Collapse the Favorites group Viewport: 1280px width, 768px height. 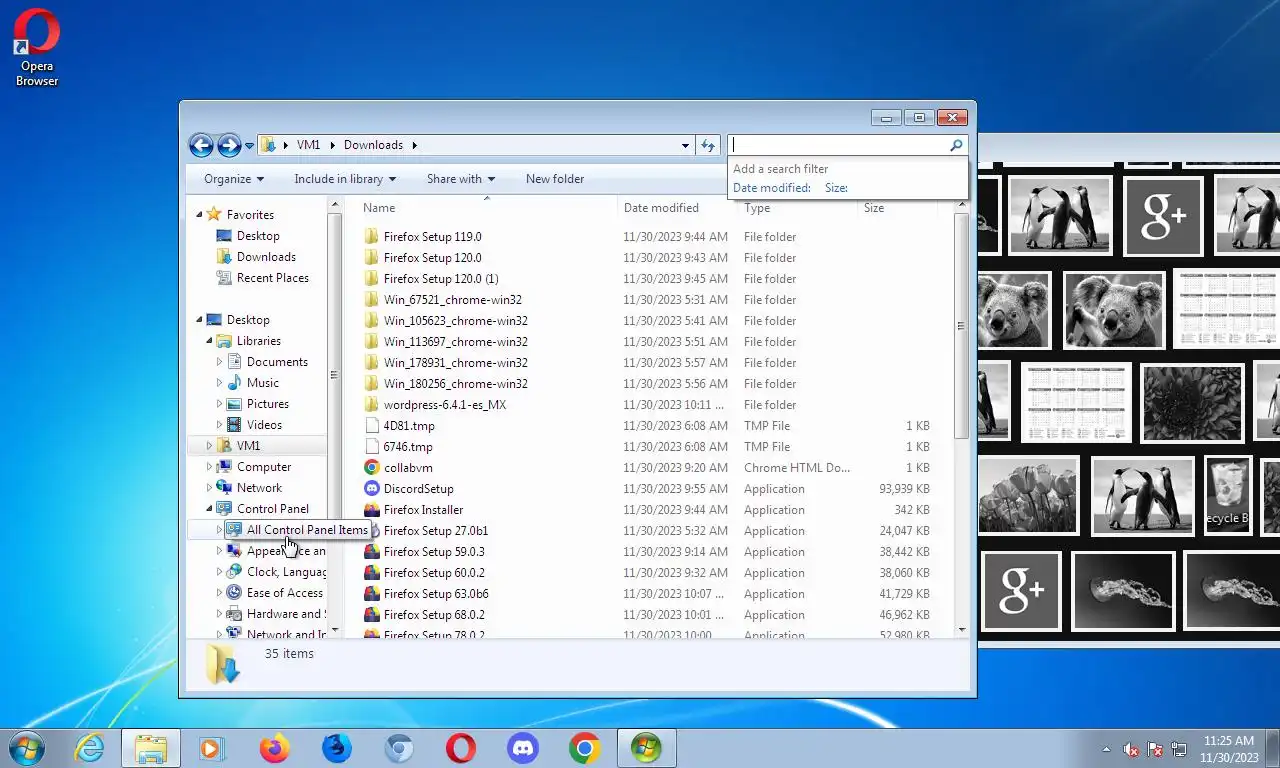click(199, 214)
